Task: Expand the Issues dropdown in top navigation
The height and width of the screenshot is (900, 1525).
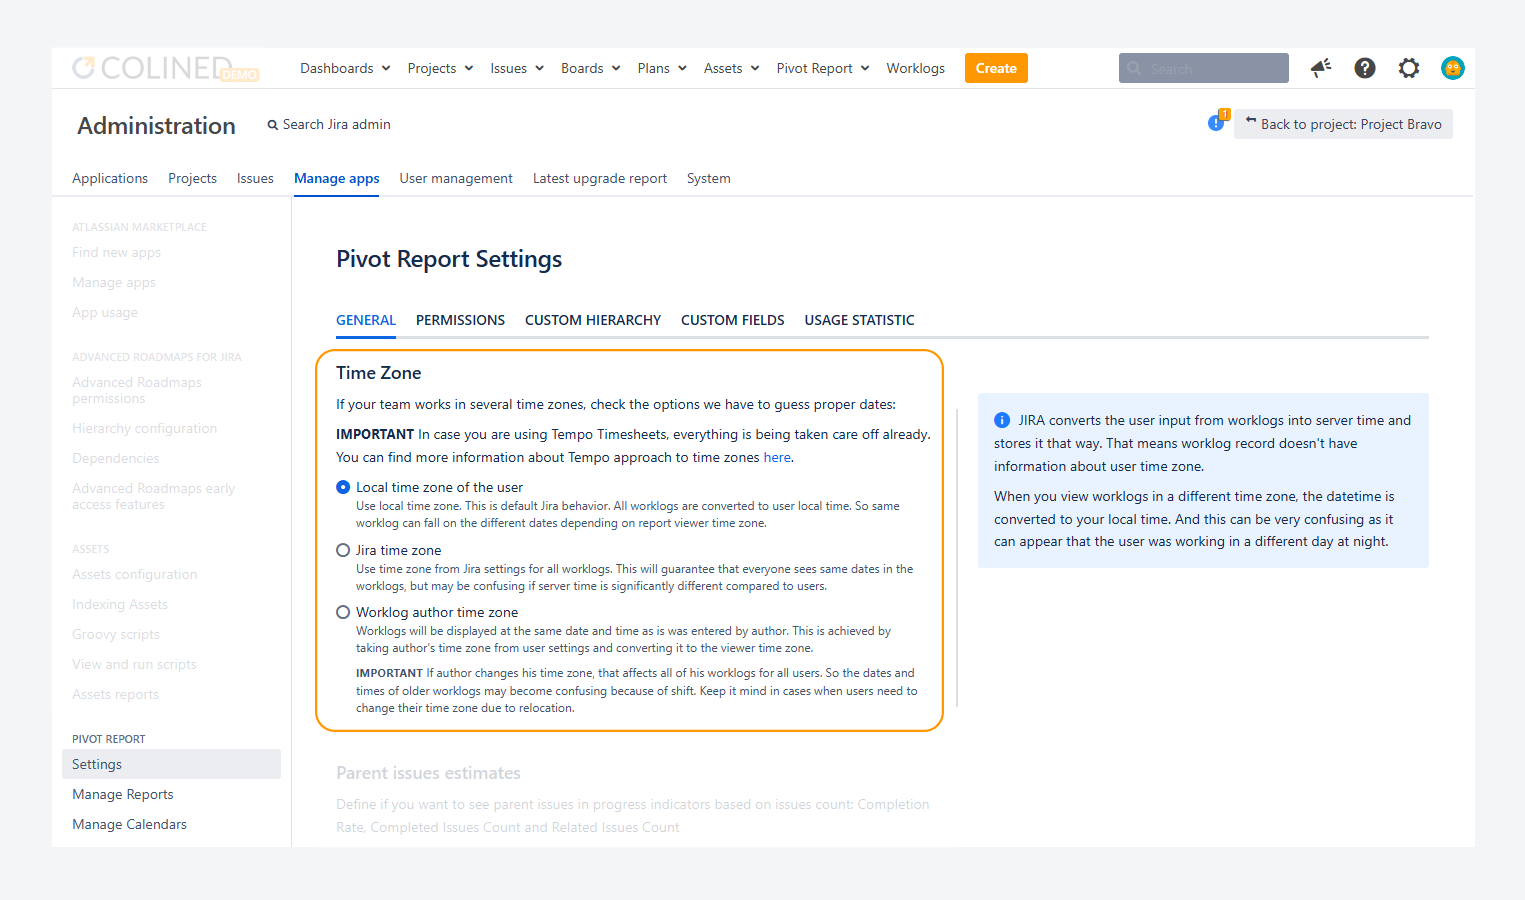Action: click(517, 68)
